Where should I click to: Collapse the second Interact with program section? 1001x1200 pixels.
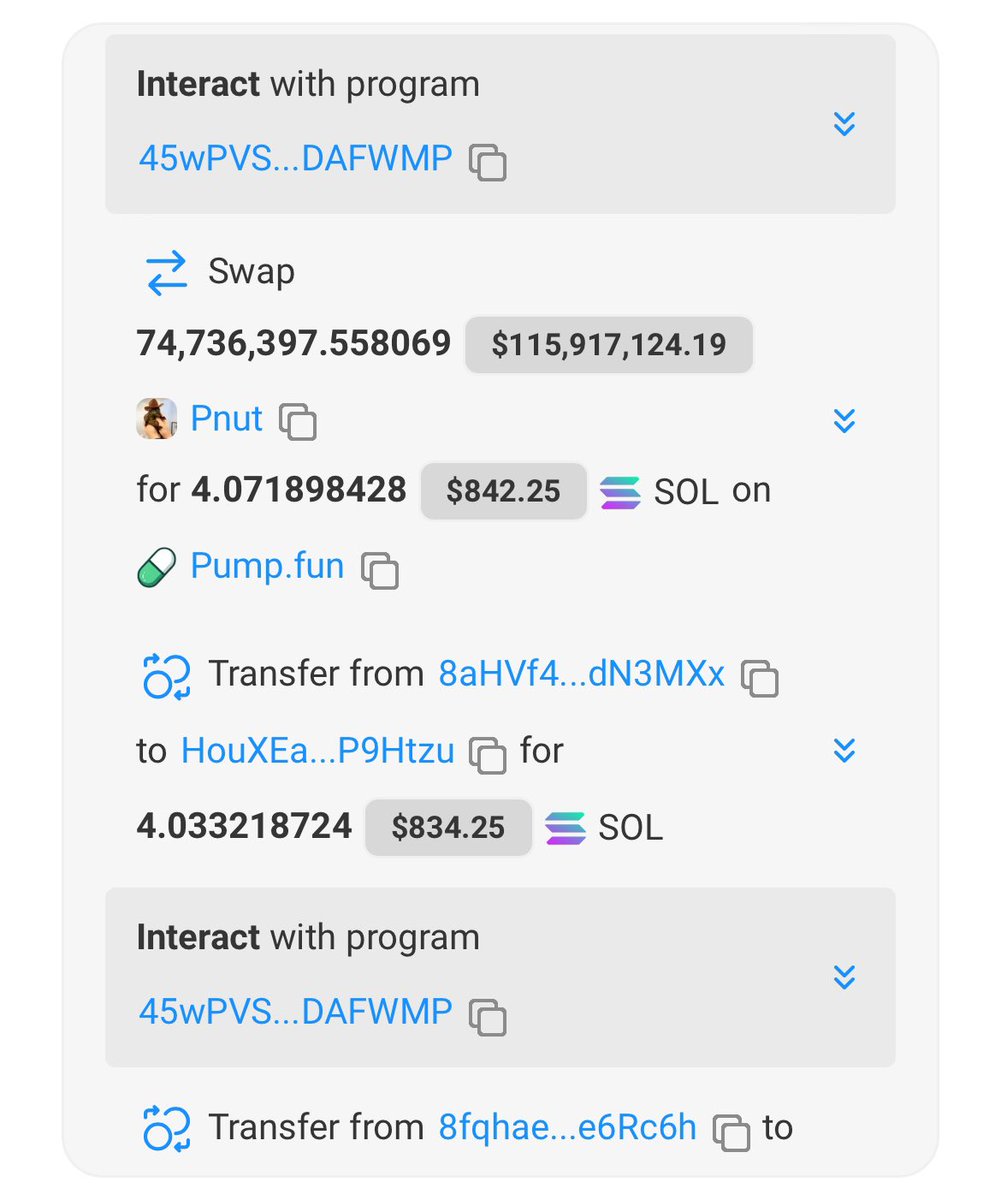pos(846,977)
